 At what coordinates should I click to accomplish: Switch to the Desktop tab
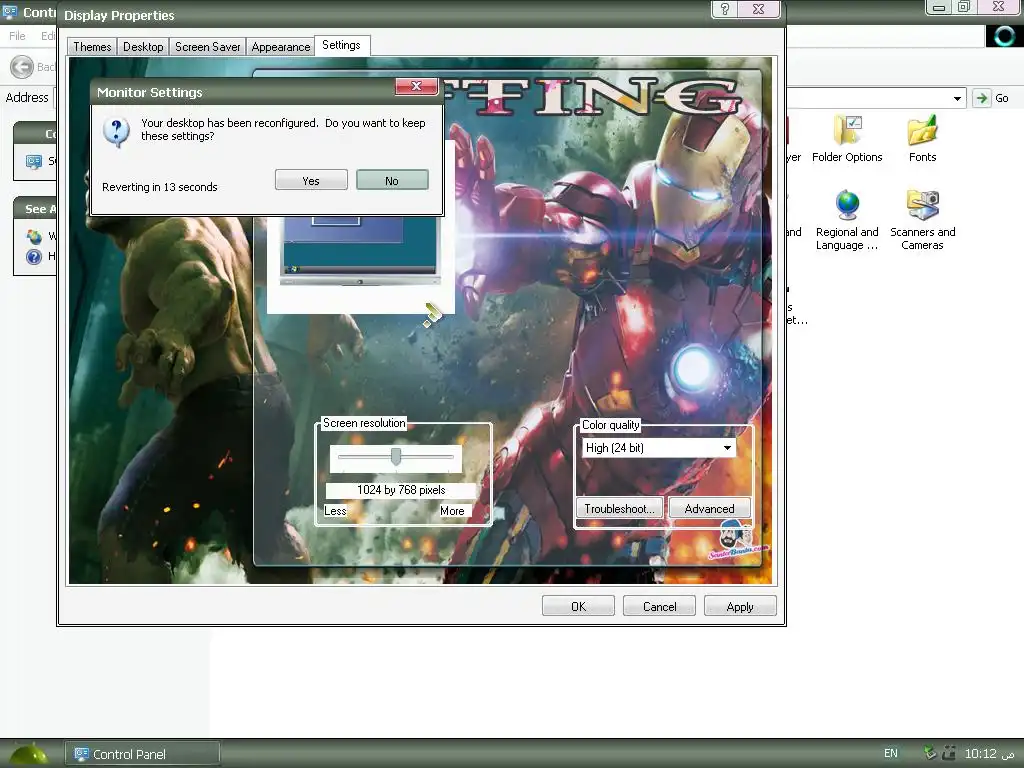click(x=143, y=47)
